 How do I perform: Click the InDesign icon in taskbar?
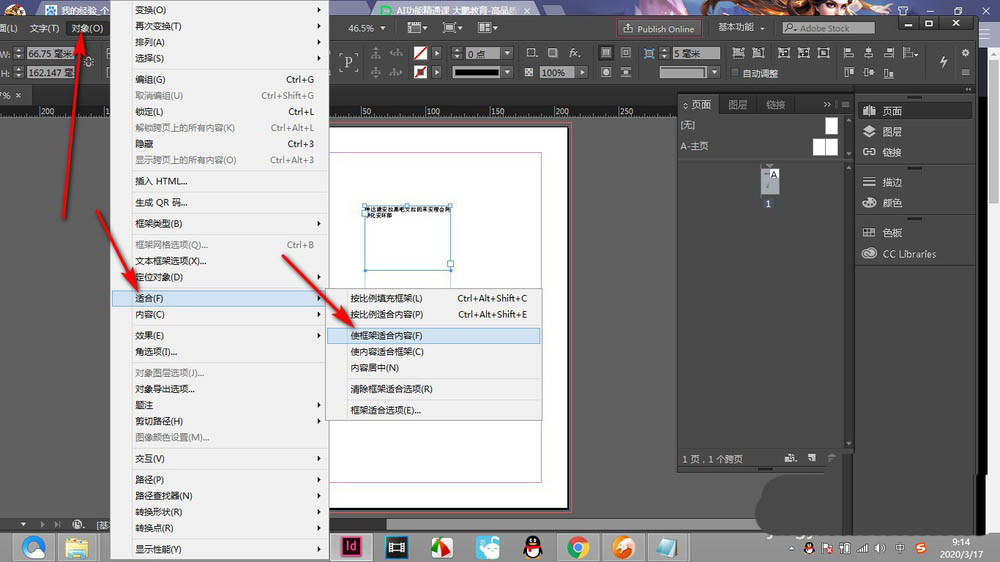tap(351, 547)
